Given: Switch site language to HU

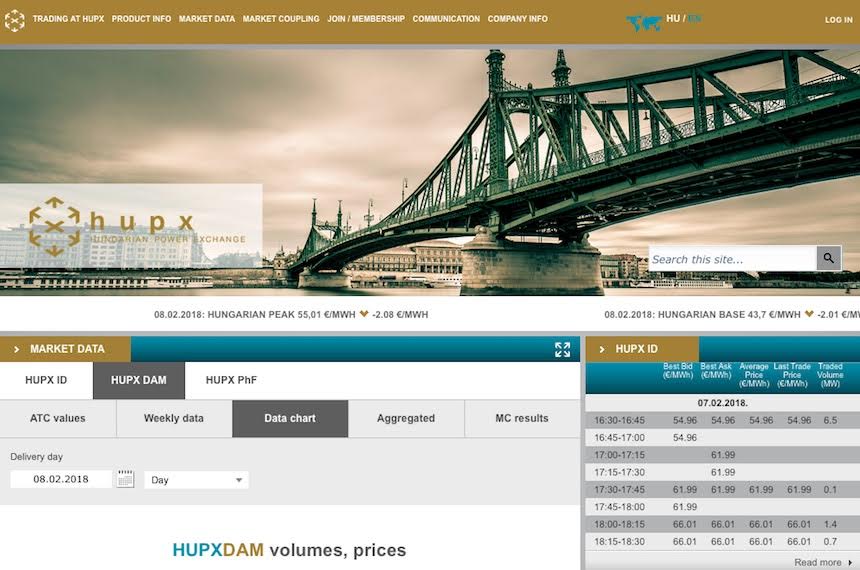Looking at the screenshot, I should point(672,18).
